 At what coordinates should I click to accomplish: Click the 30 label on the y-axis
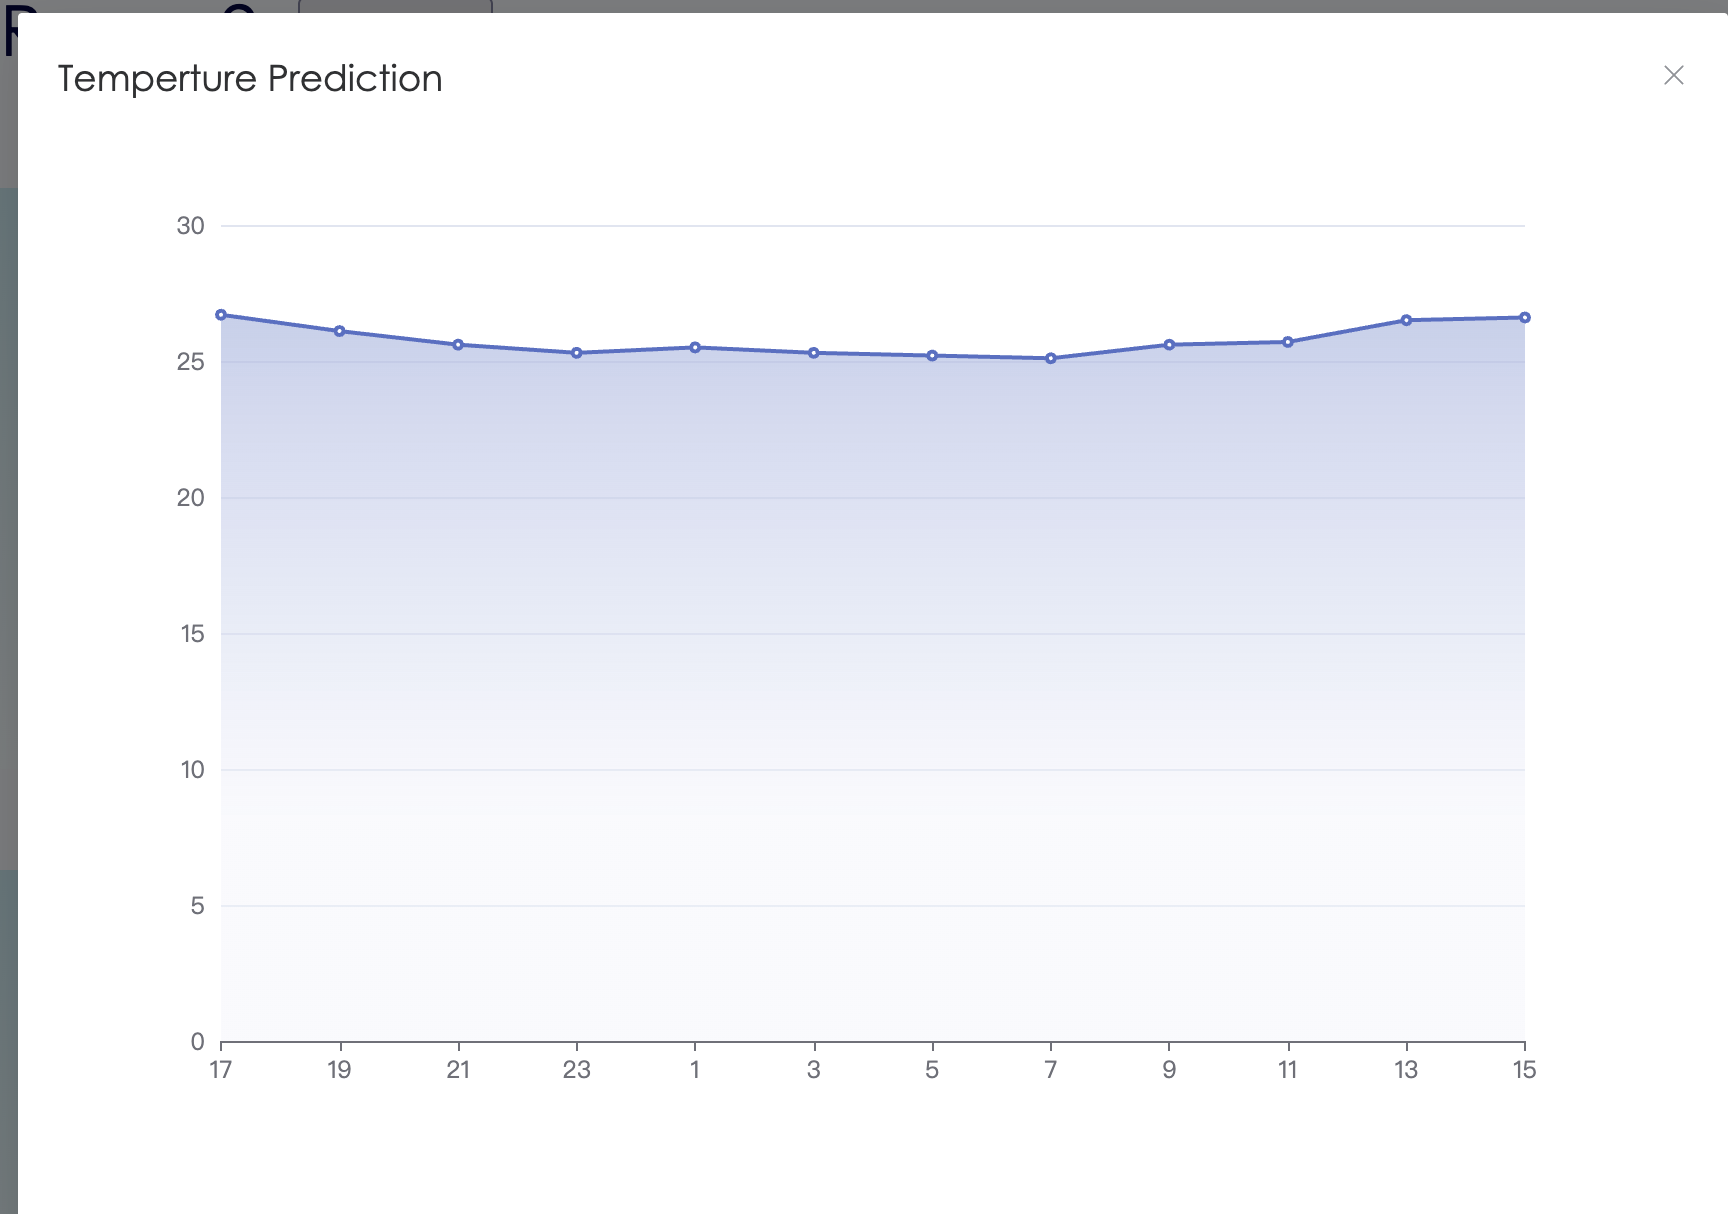(190, 226)
